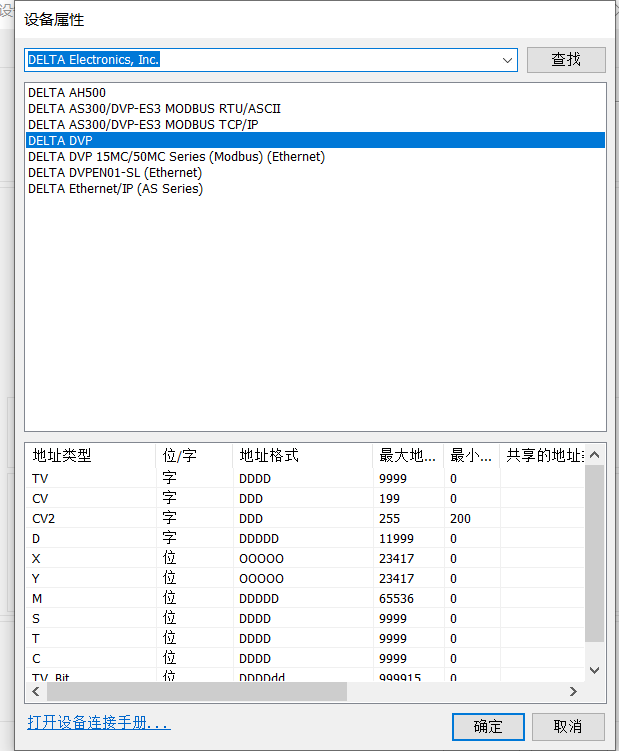Click the table scroll up arrow

pos(595,455)
